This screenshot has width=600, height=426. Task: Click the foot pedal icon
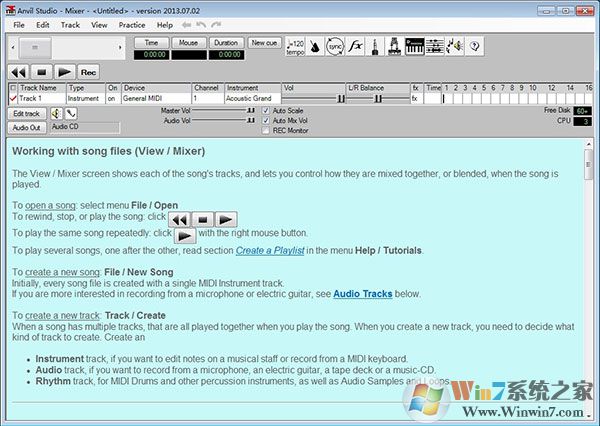pyautogui.click(x=395, y=47)
